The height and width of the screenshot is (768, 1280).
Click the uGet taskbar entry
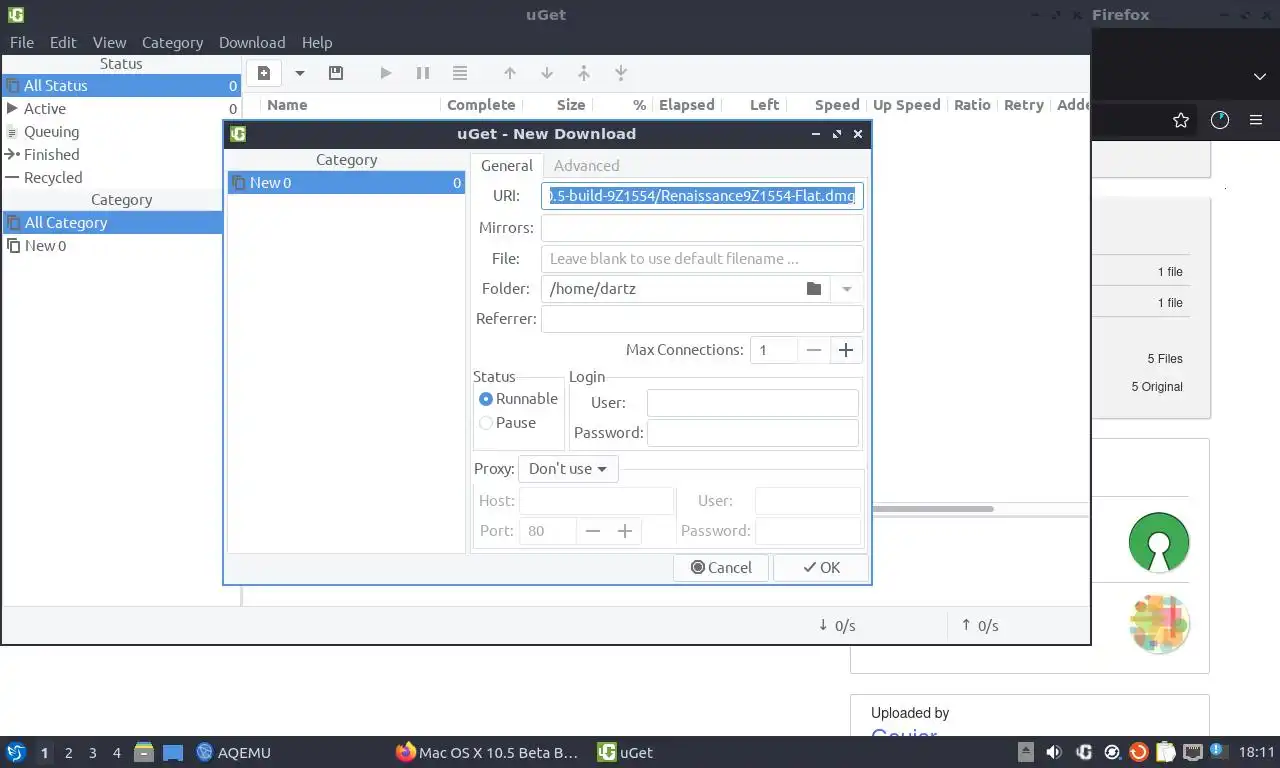click(625, 753)
